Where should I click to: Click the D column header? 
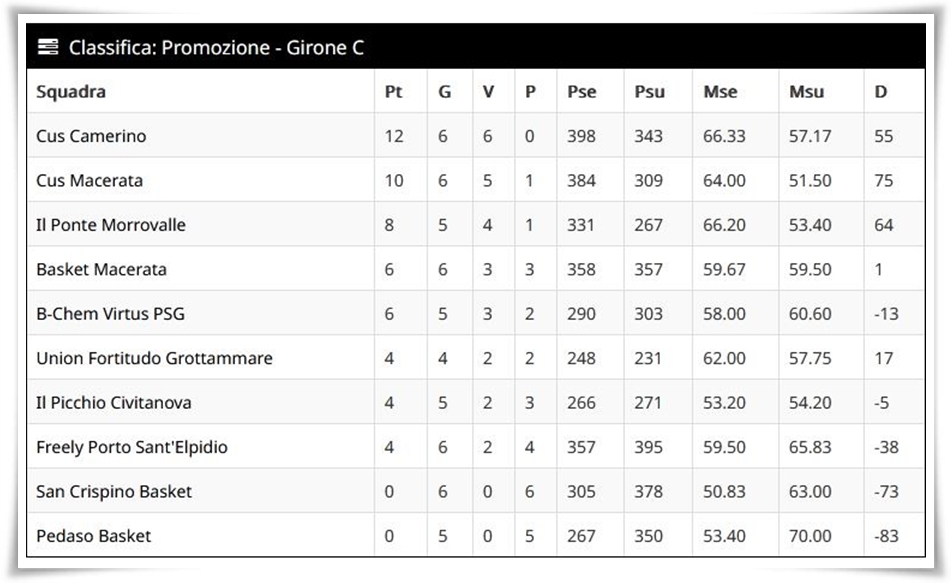(x=881, y=92)
